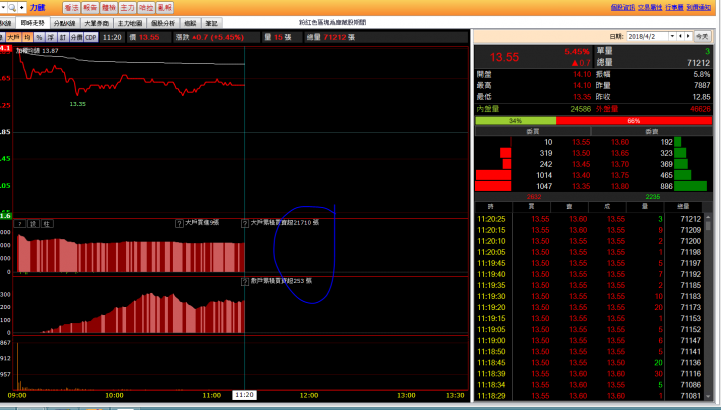The image size is (721, 410).
Task: Click the 內盤量 value 24586
Action: 580,109
